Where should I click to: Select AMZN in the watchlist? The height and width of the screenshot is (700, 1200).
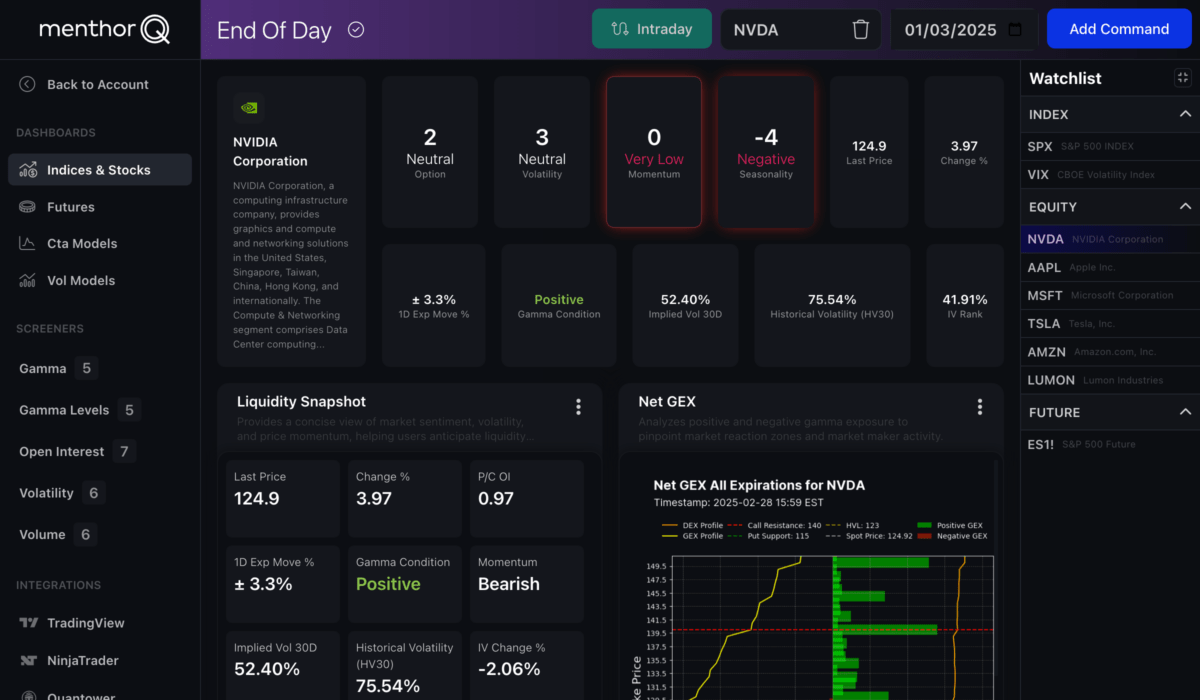click(x=1110, y=352)
